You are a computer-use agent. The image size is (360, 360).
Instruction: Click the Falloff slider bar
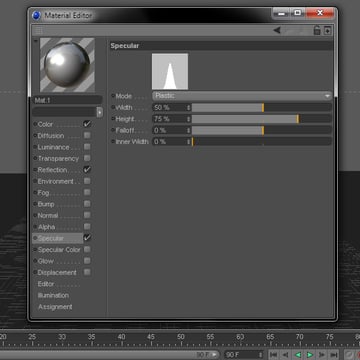[x=262, y=130]
